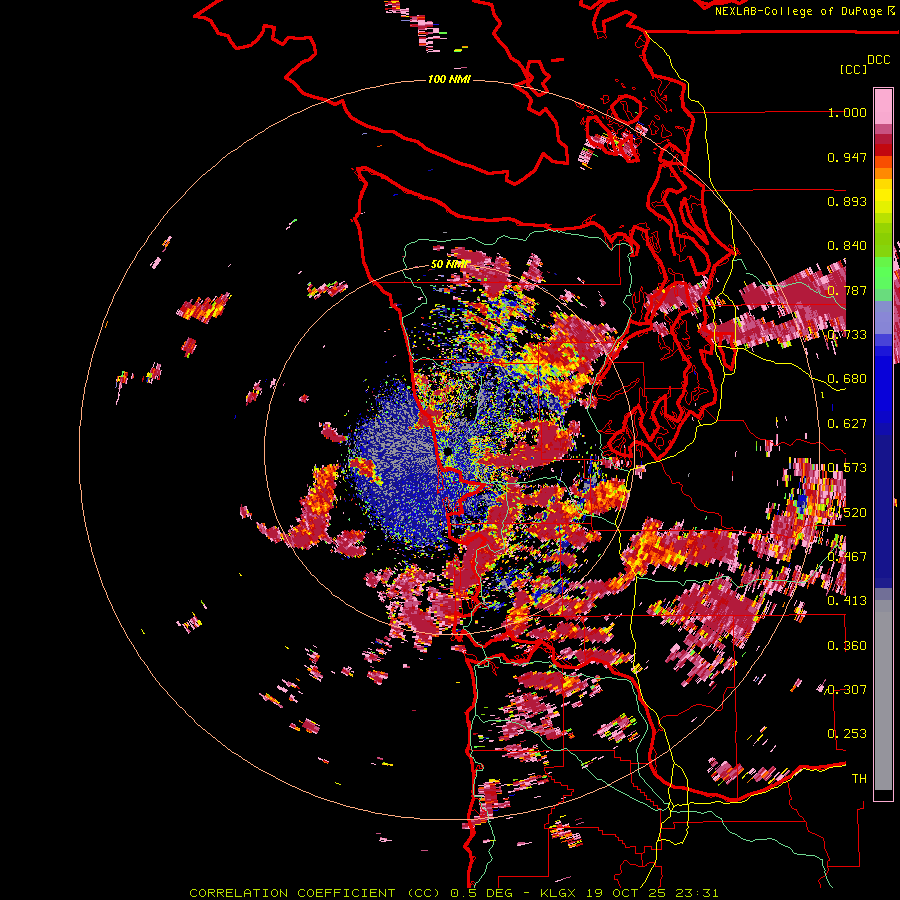
Task: Click the 0.5 DEG elevation text in the caption
Action: click(480, 893)
